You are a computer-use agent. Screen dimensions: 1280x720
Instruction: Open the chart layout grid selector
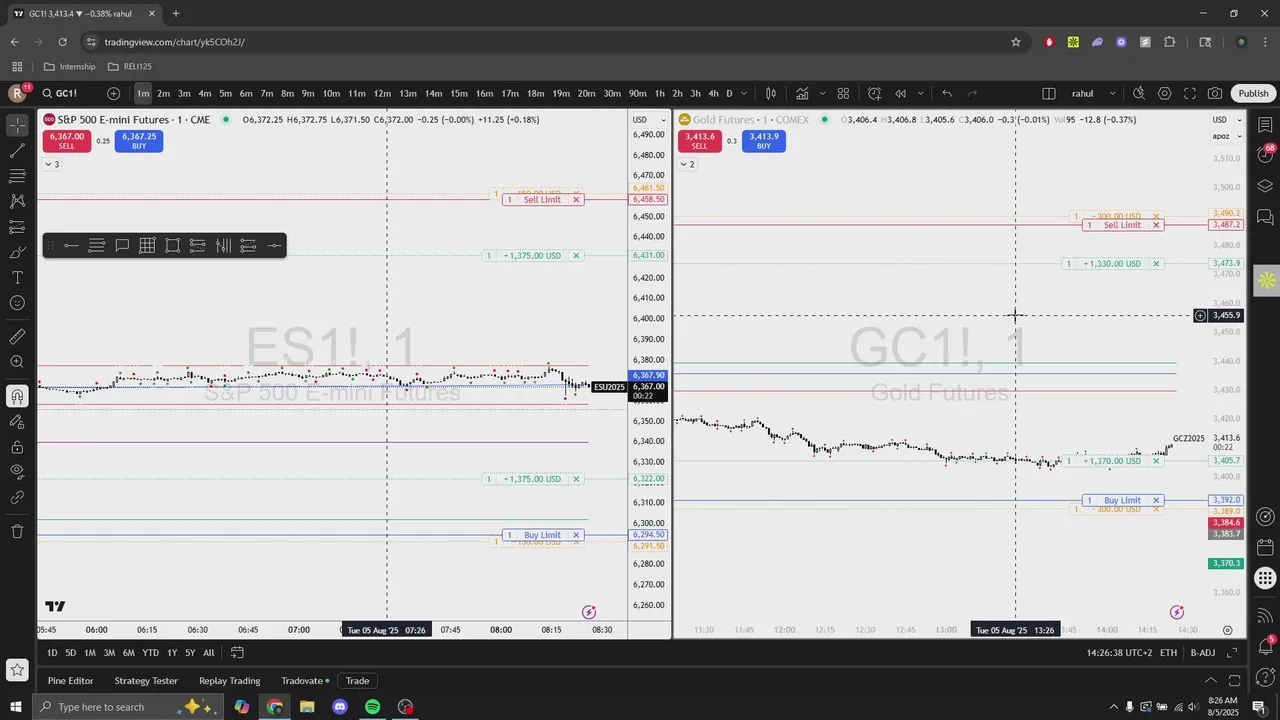pos(1049,93)
